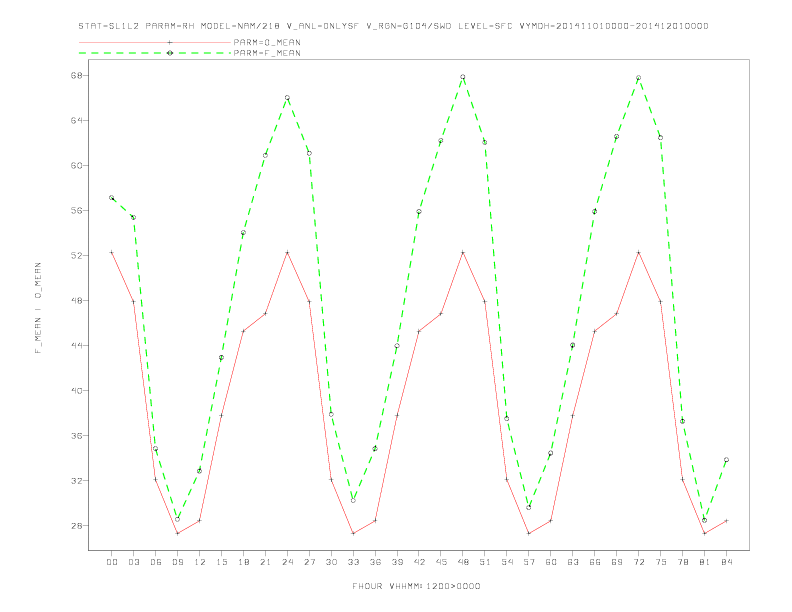The width and height of the screenshot is (792, 612).
Task: Select green F_MEAN starting marker at hour 00
Action: [x=112, y=198]
